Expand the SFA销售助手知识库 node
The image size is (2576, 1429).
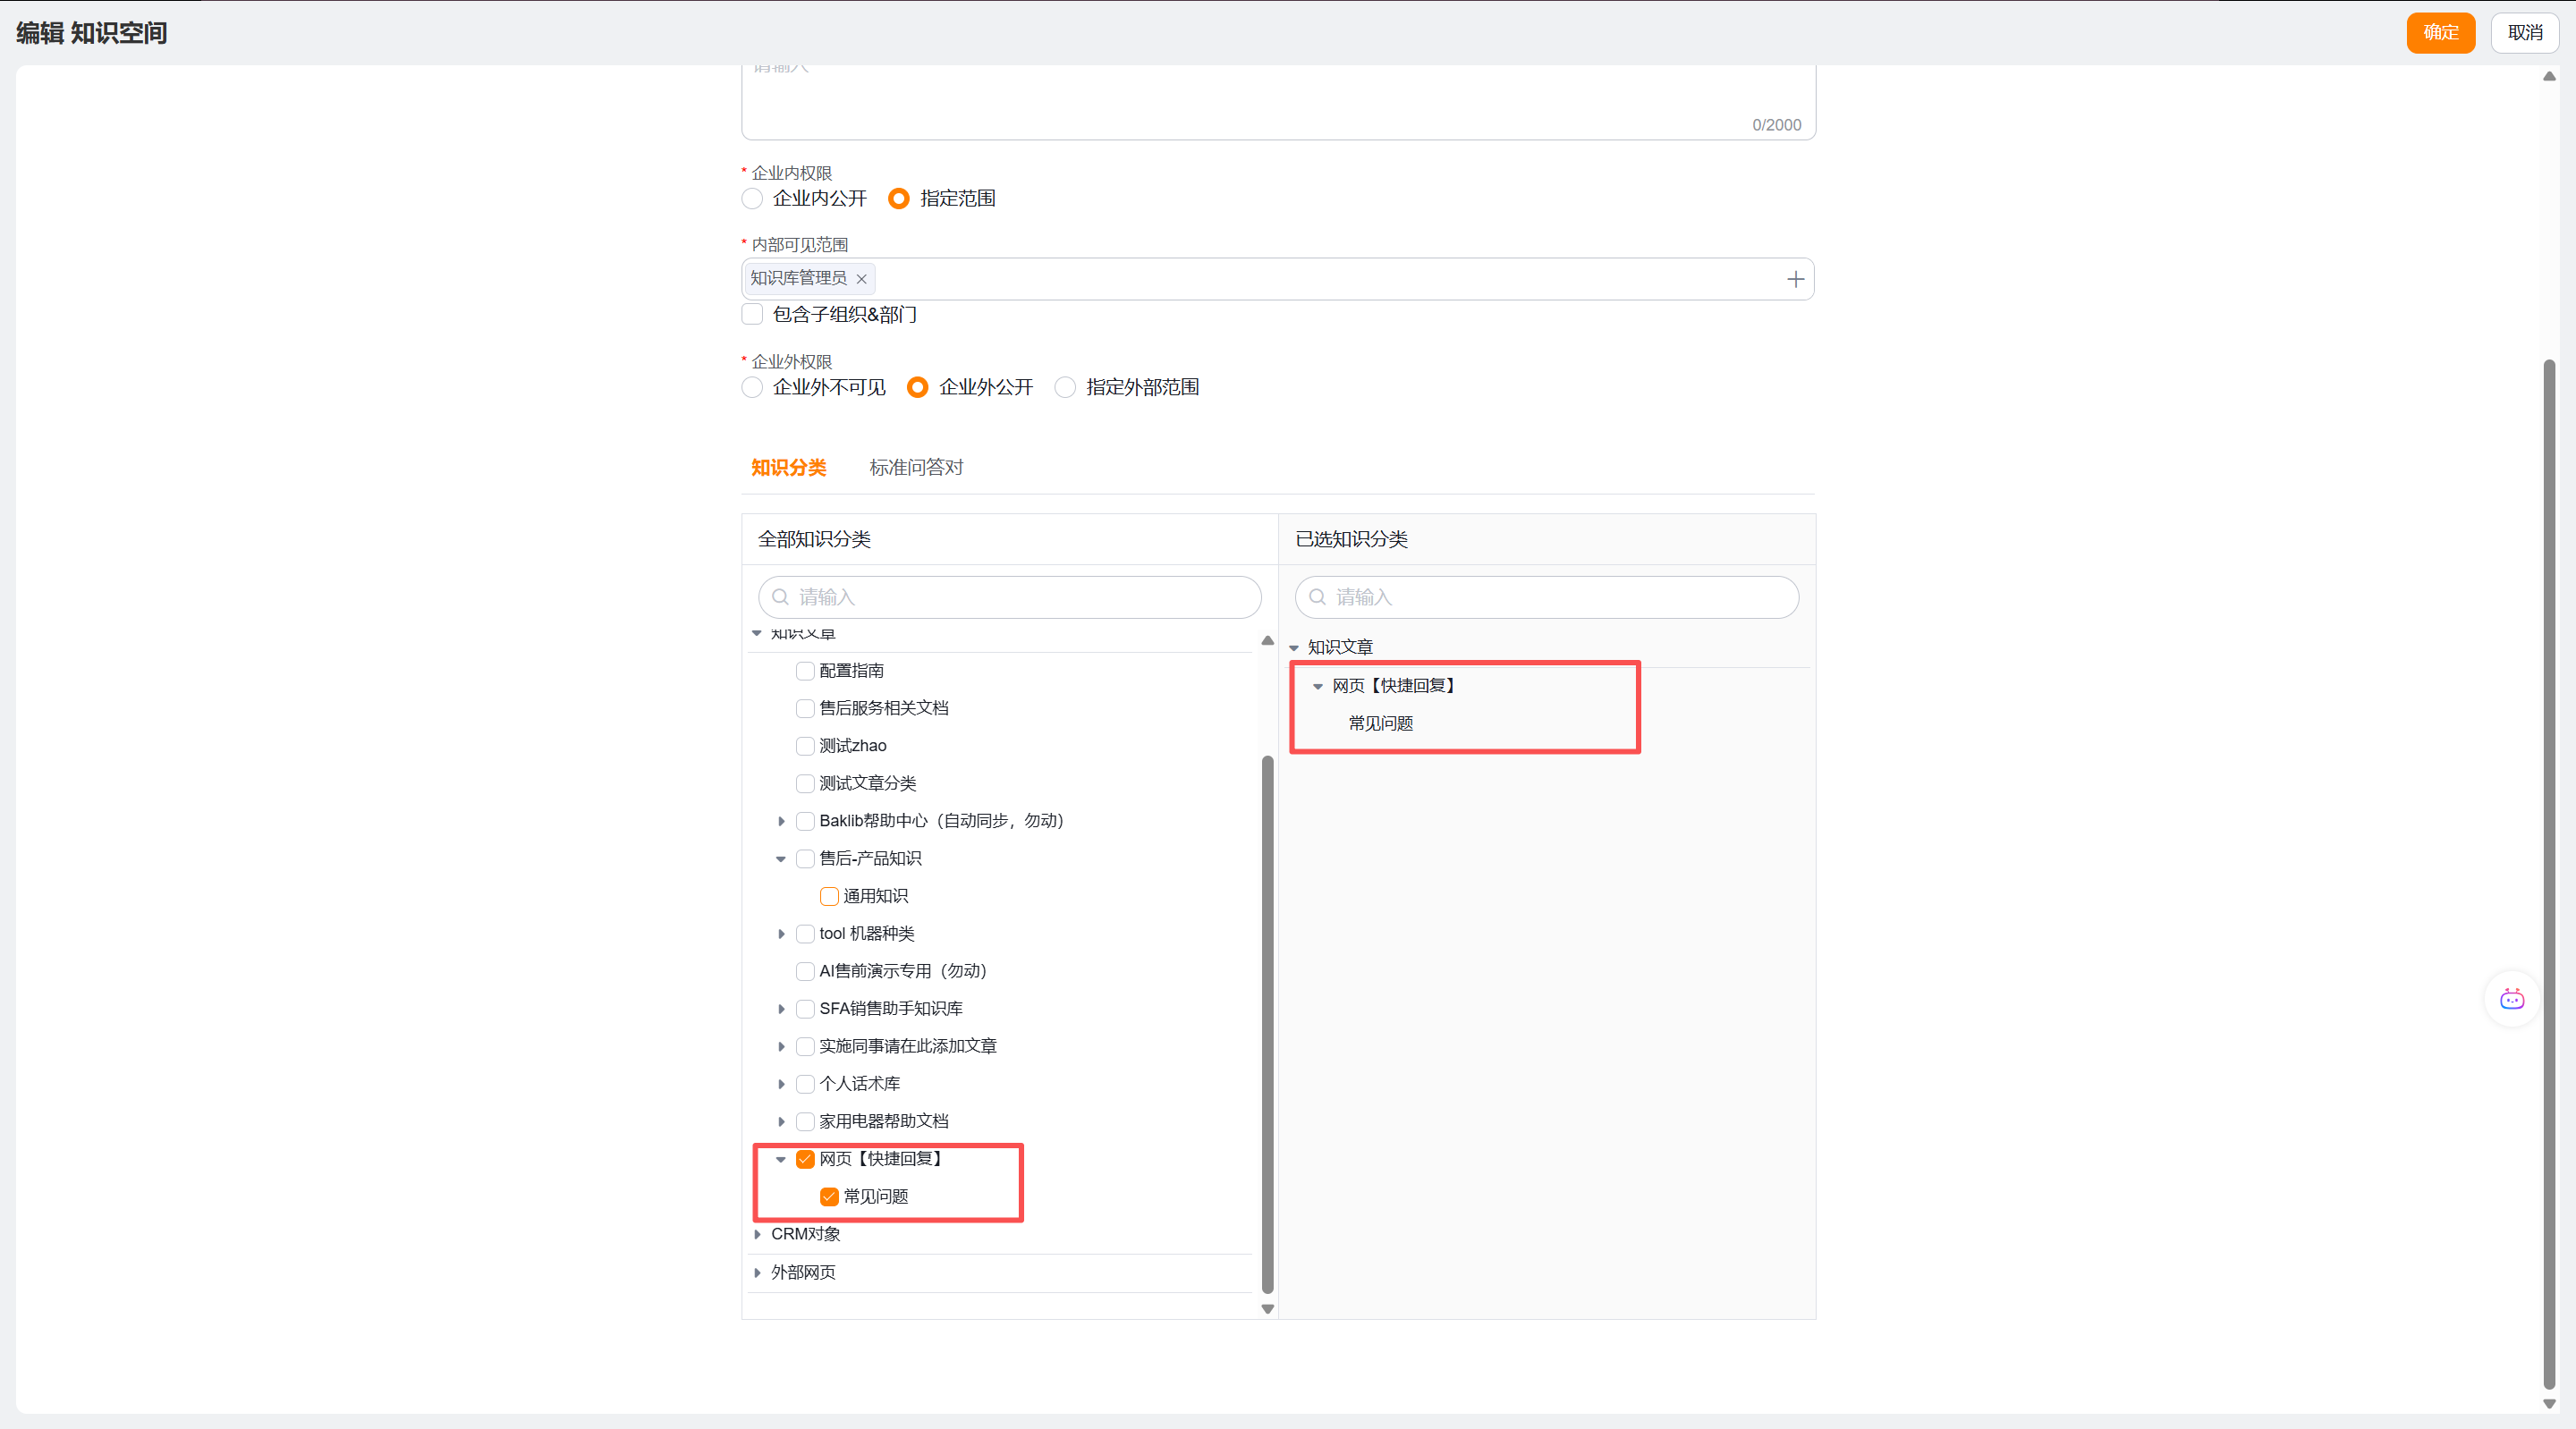[x=781, y=1009]
